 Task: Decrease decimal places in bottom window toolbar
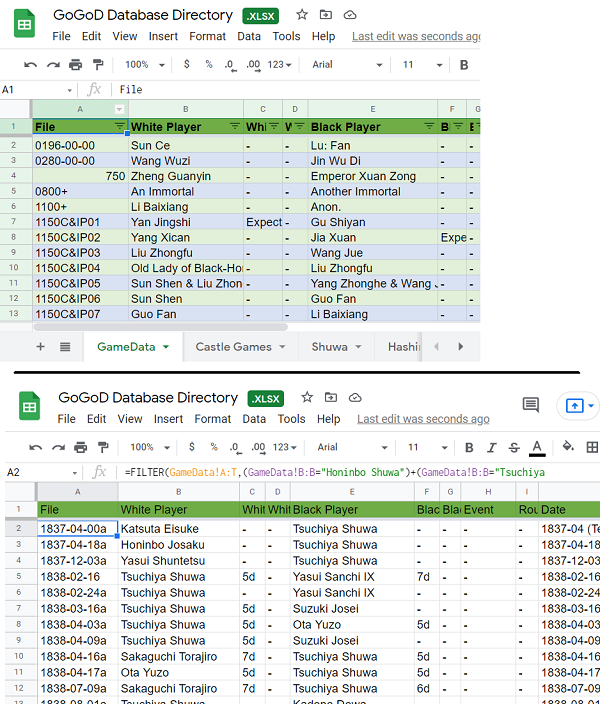click(x=236, y=448)
